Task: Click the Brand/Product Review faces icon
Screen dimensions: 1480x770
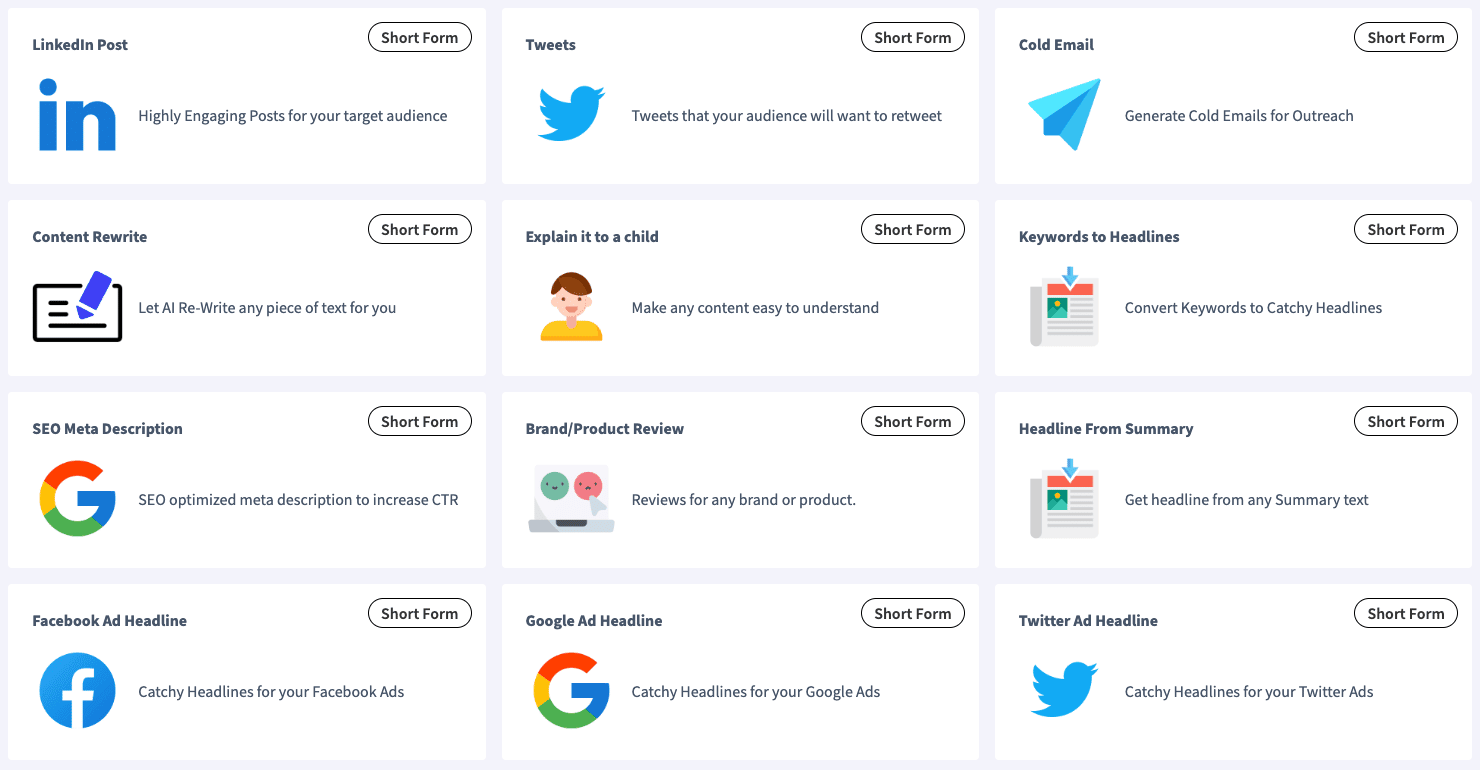Action: coord(571,499)
